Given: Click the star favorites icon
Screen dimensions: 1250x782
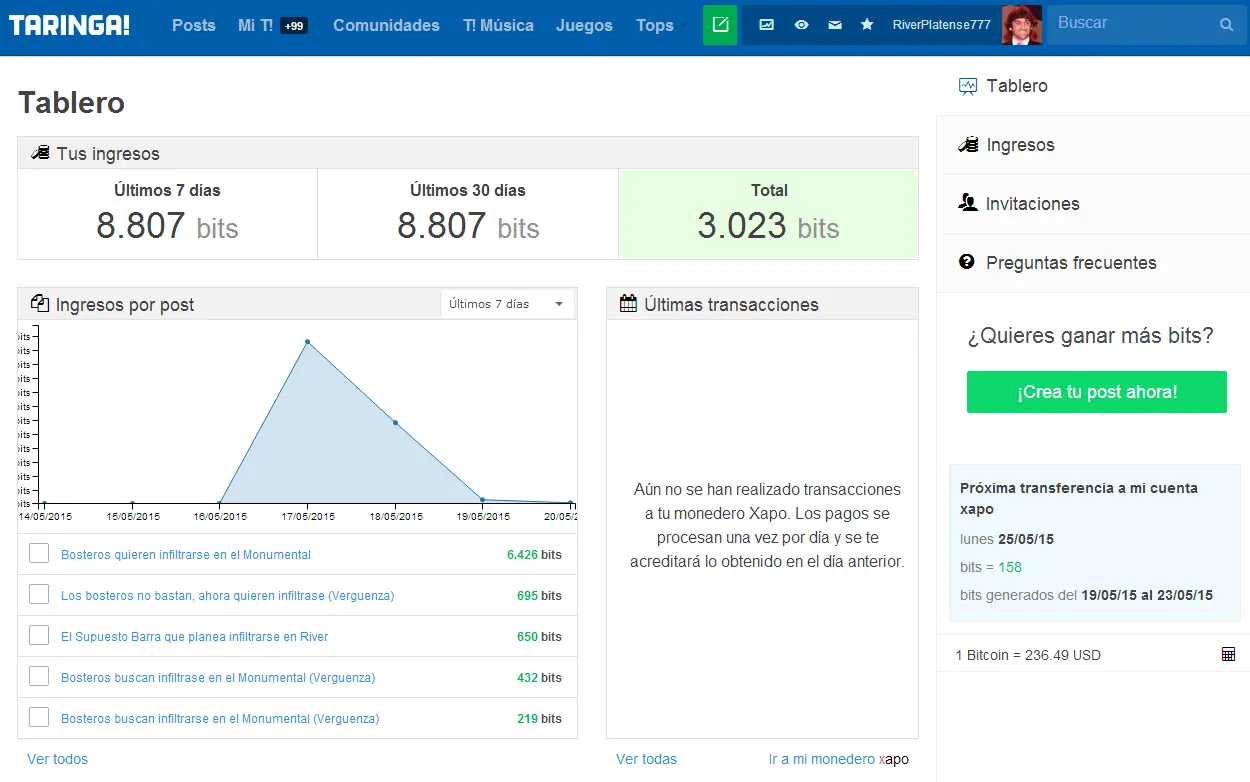Looking at the screenshot, I should tap(867, 25).
